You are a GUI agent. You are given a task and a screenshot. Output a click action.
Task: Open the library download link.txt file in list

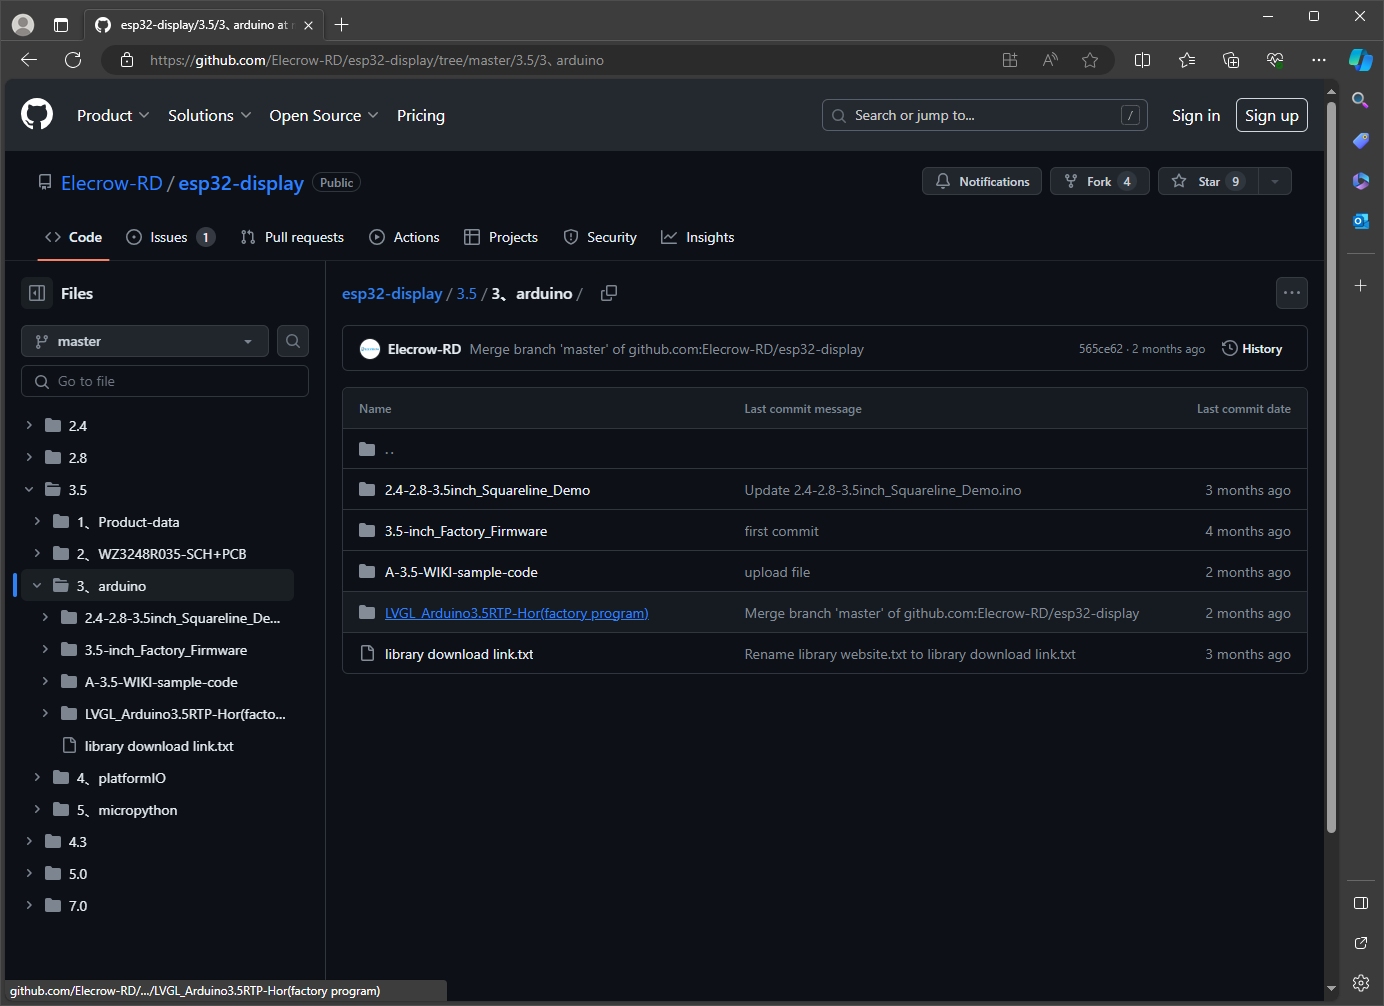459,654
